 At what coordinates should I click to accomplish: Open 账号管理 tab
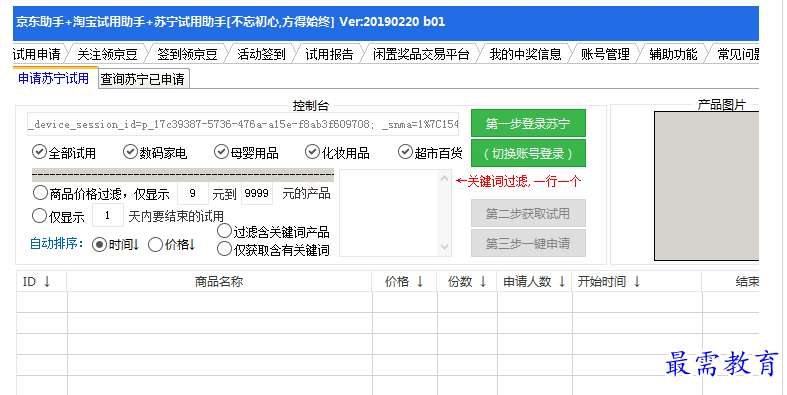coord(605,54)
